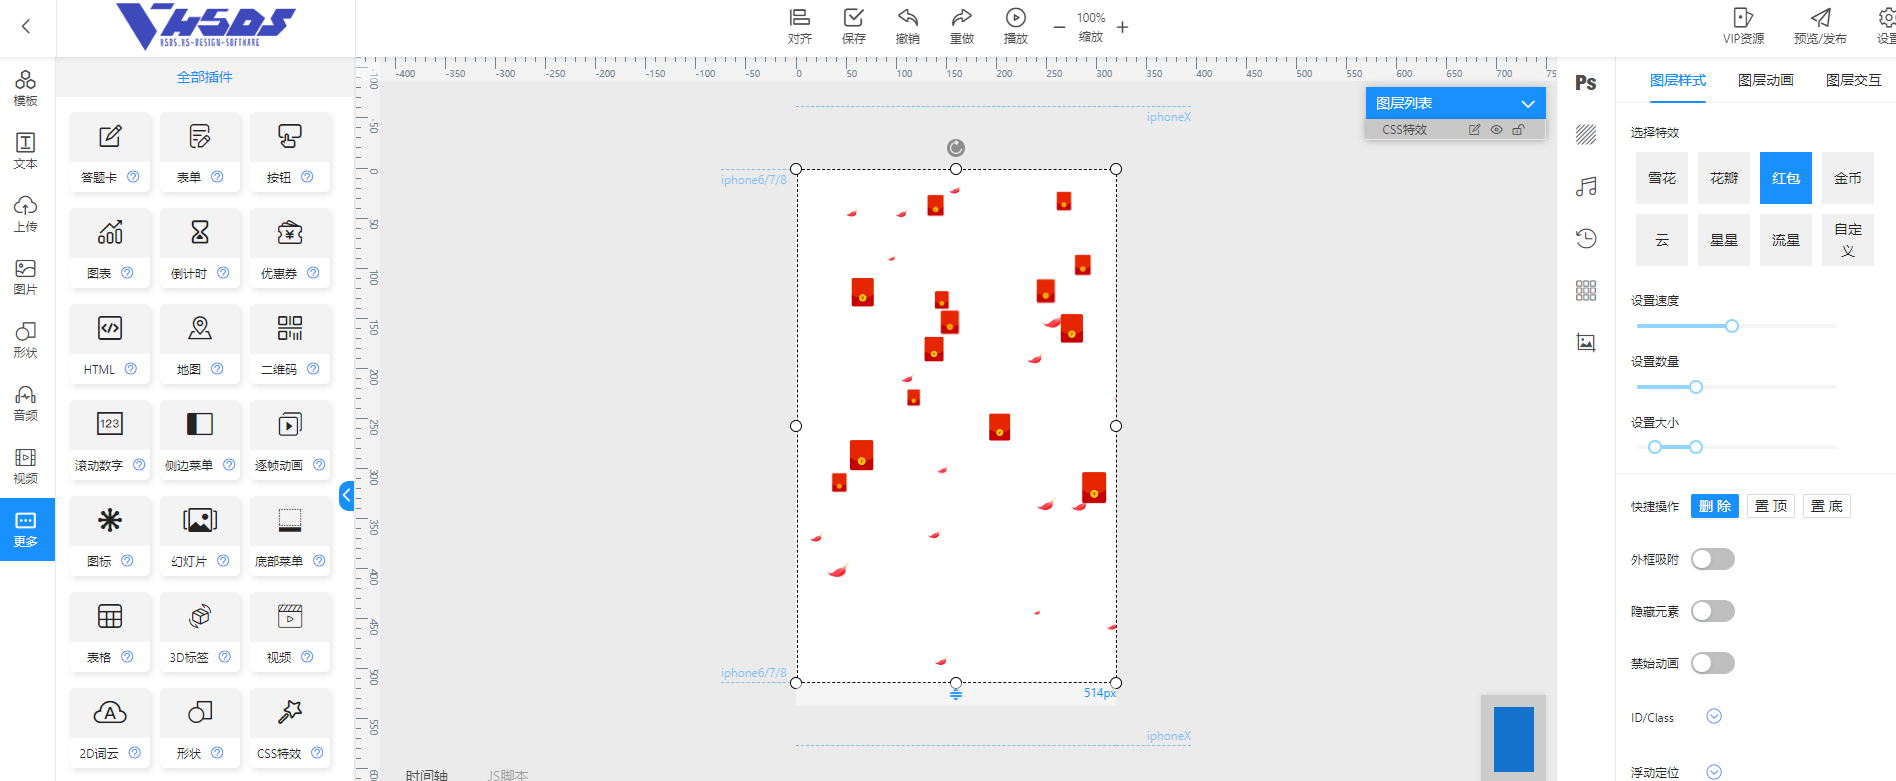Viewport: 1896px width, 781px height.
Task: Click the Ps import icon
Action: (x=1586, y=83)
